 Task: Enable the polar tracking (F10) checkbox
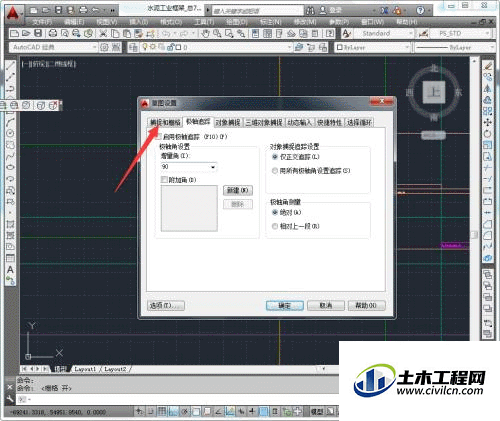(159, 136)
